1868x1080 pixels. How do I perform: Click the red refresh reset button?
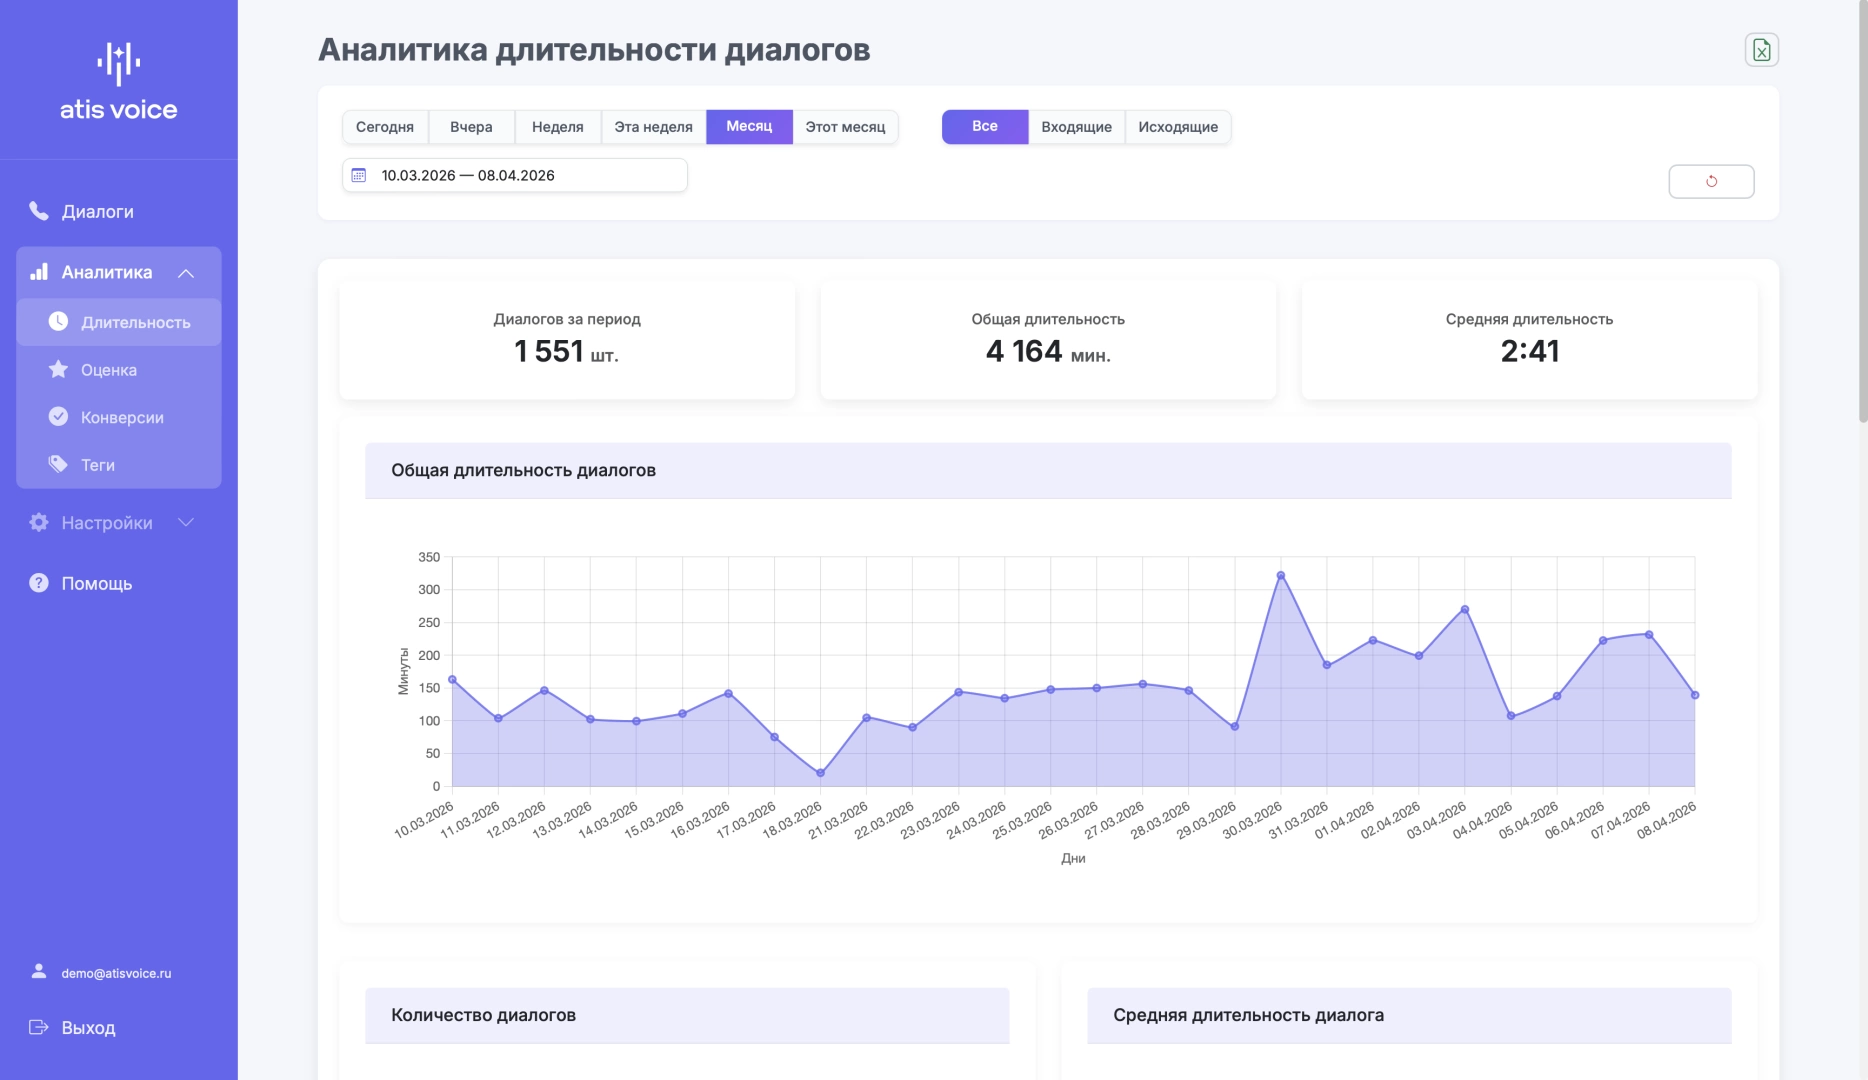[x=1711, y=181]
